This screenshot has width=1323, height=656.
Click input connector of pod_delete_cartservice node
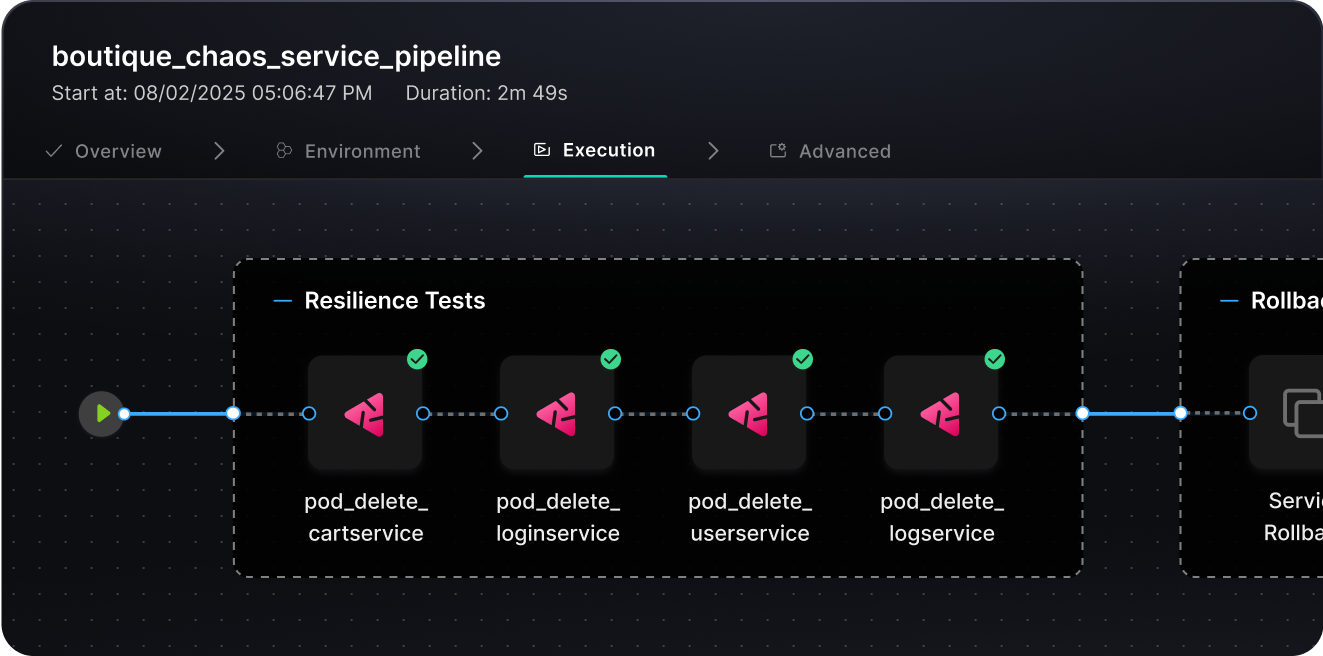point(309,413)
